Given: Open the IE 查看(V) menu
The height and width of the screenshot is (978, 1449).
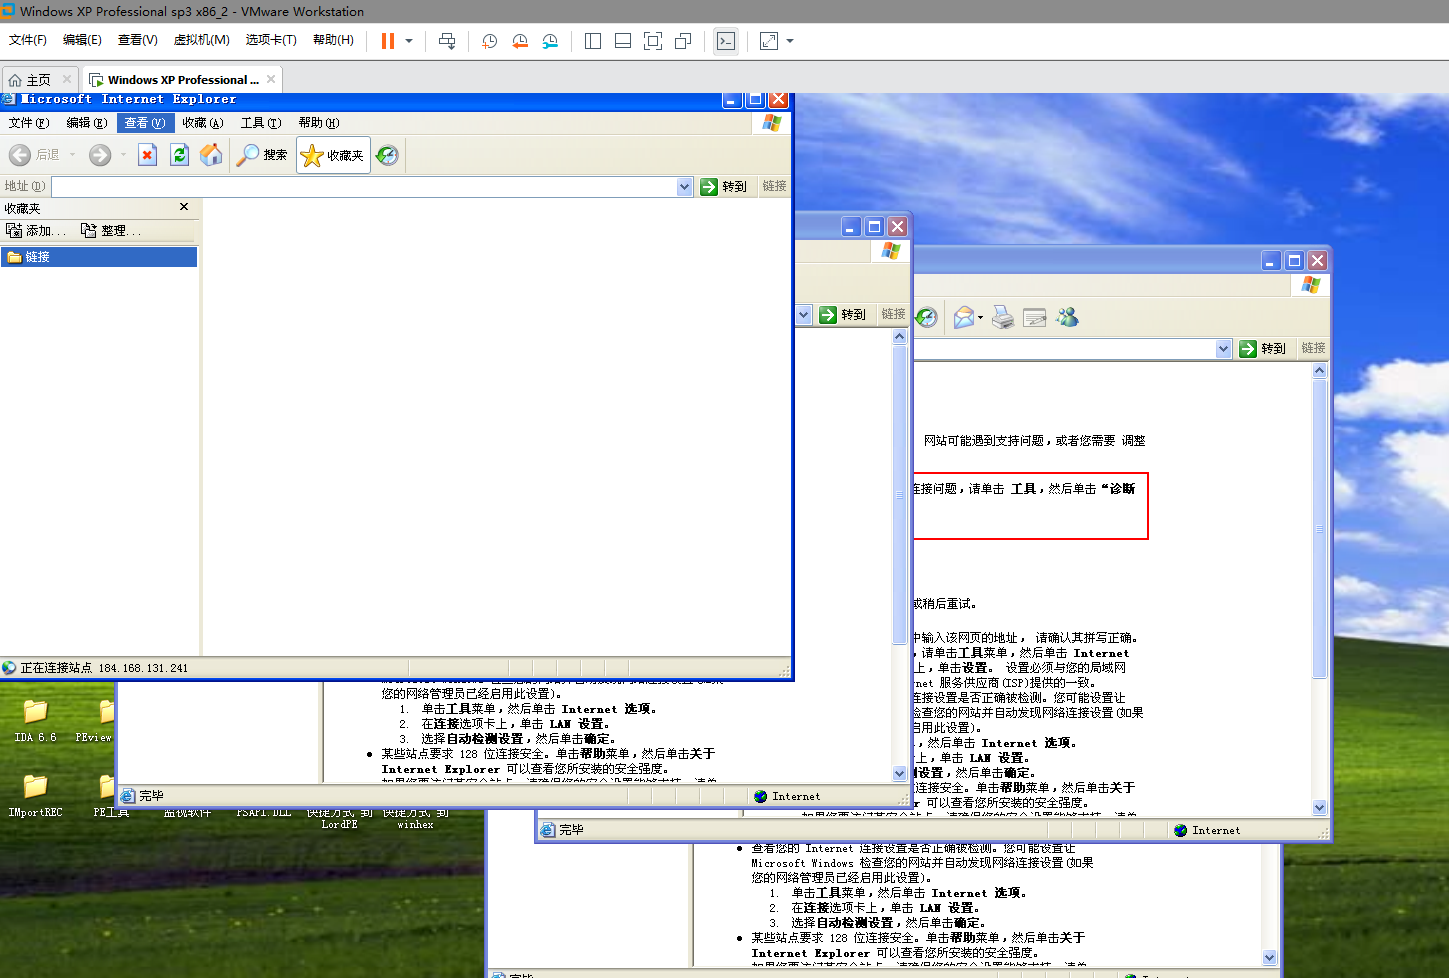Looking at the screenshot, I should pos(144,122).
